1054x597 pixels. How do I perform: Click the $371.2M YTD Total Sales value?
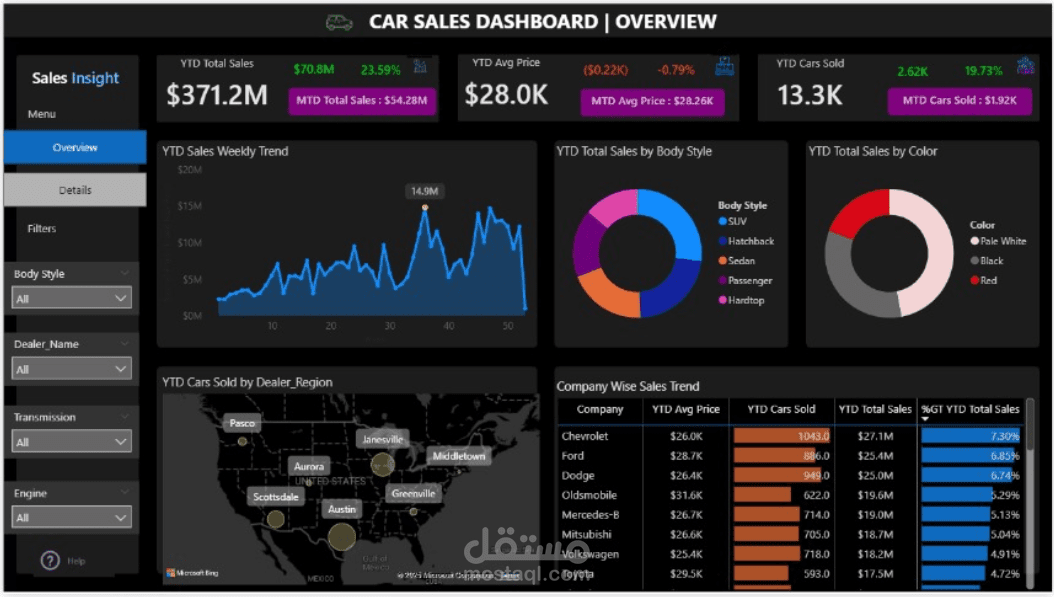click(x=217, y=95)
